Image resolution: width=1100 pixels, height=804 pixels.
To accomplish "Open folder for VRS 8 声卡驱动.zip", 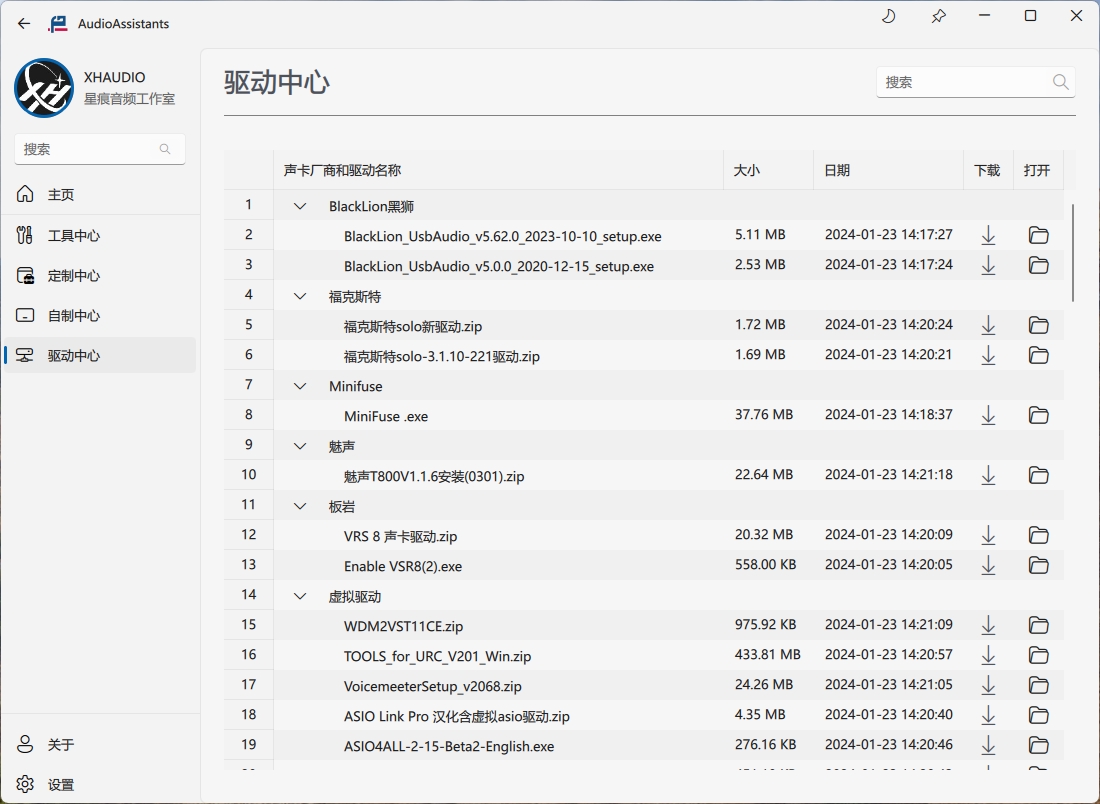I will click(x=1038, y=536).
